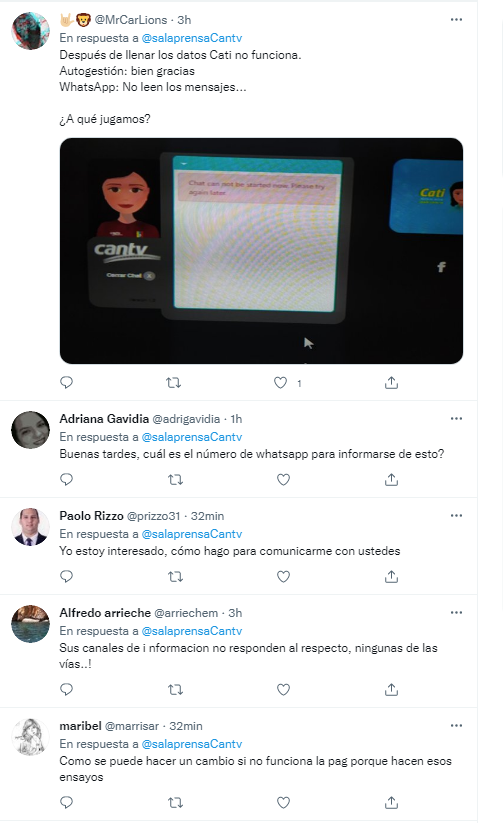Open the Cati chat error image
This screenshot has width=503, height=823.
pyautogui.click(x=261, y=251)
